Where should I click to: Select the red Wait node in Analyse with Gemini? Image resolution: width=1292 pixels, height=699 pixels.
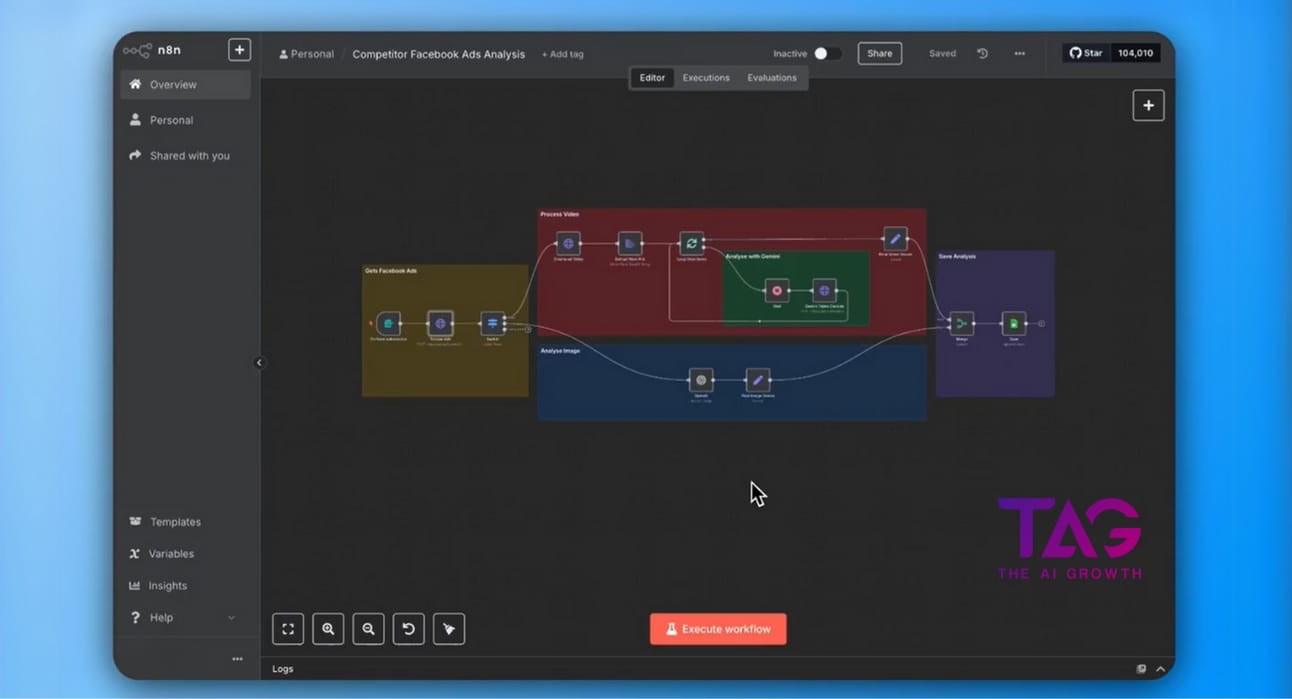click(777, 291)
